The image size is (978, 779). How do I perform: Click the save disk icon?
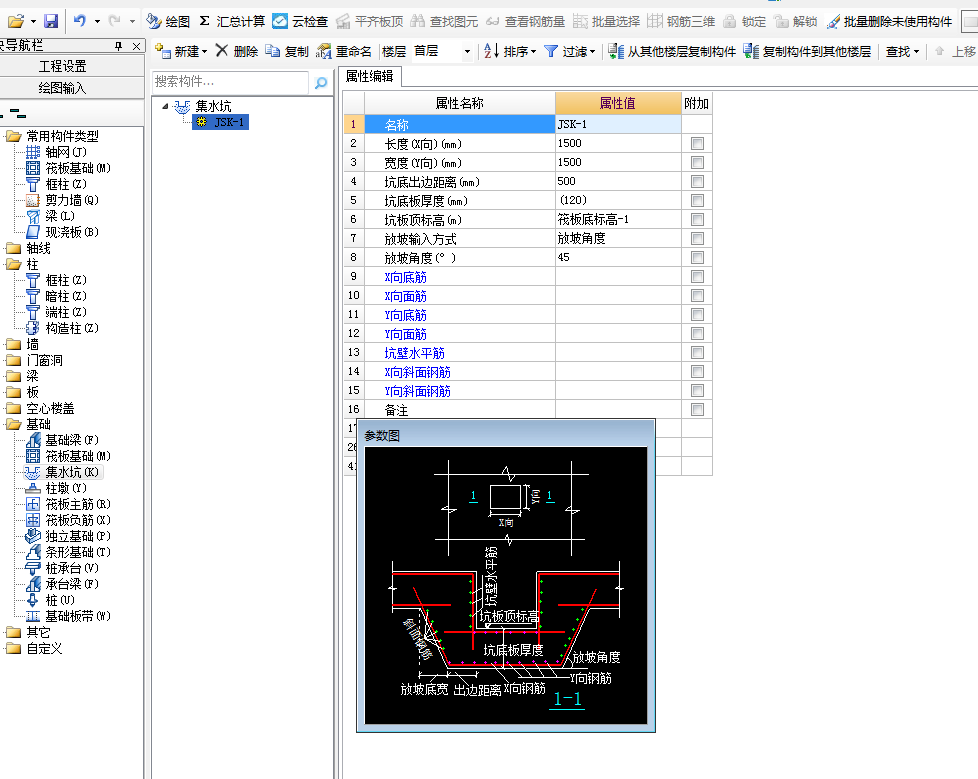[x=51, y=21]
